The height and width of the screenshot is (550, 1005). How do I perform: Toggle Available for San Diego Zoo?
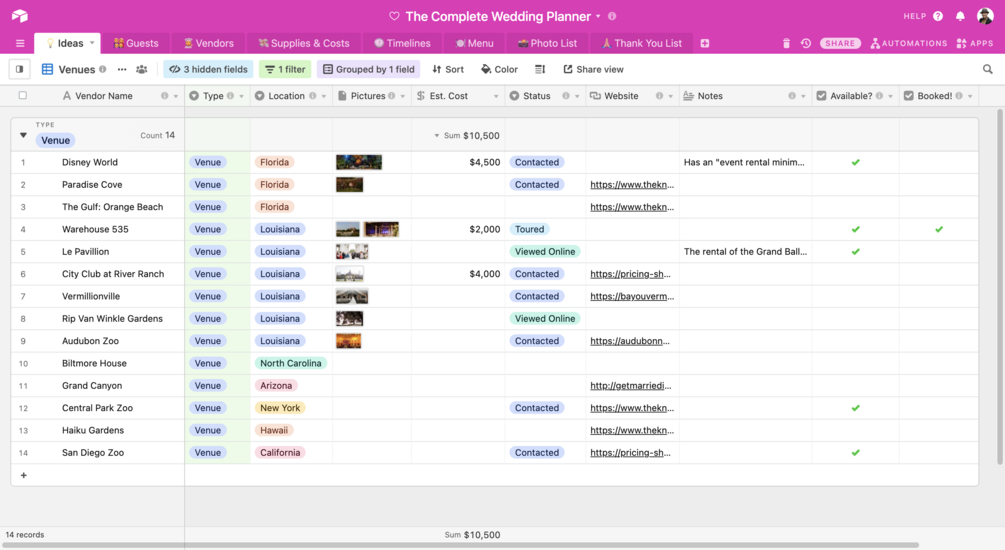pos(855,453)
